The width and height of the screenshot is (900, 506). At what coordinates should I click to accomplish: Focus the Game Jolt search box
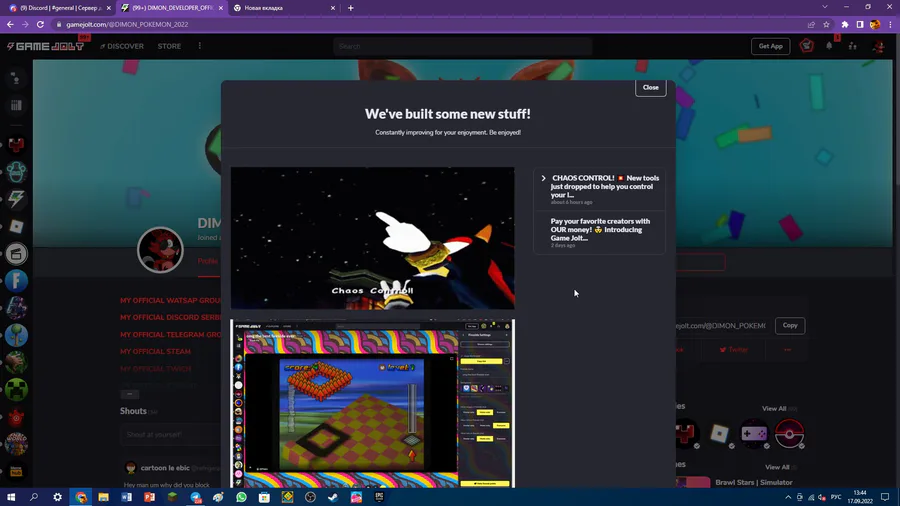[x=463, y=46]
